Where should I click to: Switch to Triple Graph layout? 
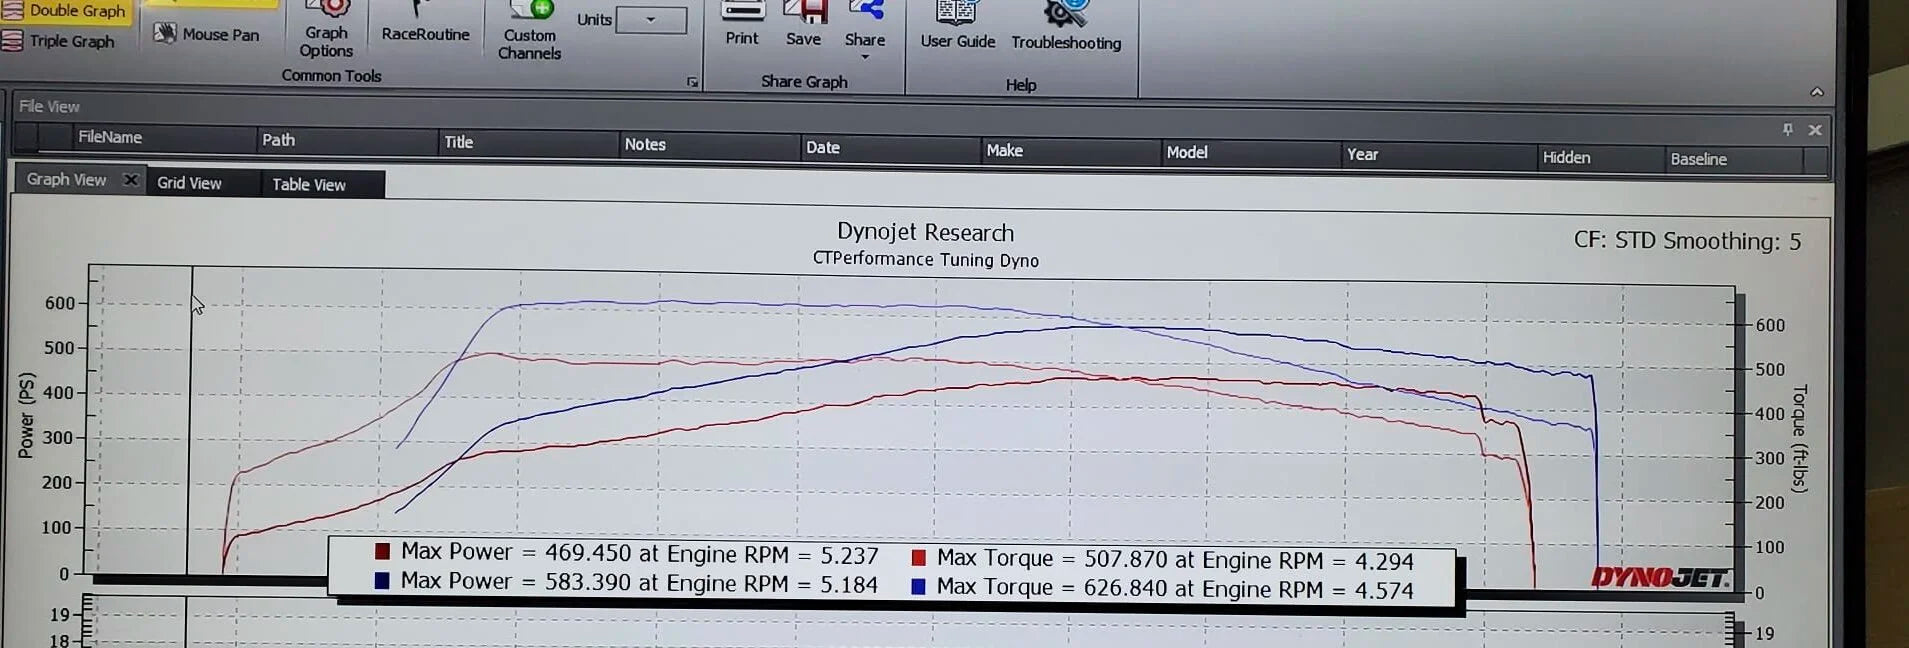(x=59, y=41)
